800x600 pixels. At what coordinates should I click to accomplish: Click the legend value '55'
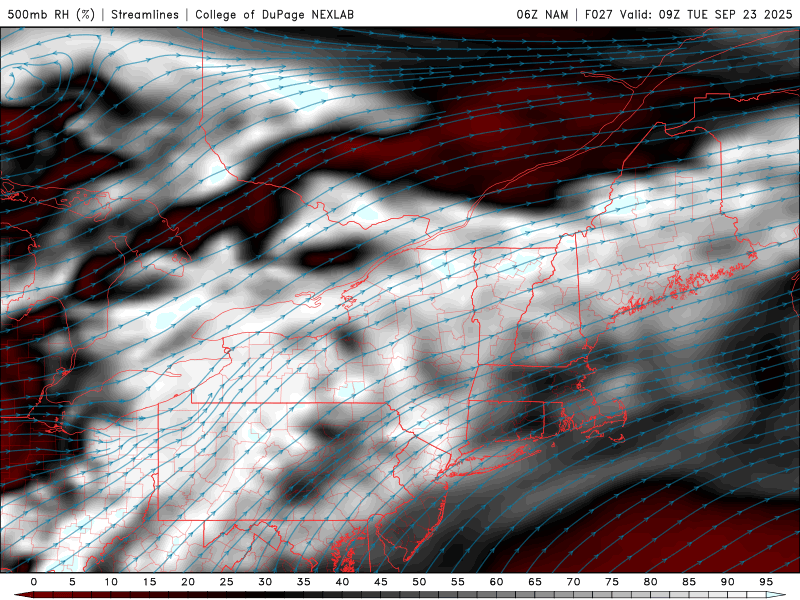pyautogui.click(x=458, y=582)
